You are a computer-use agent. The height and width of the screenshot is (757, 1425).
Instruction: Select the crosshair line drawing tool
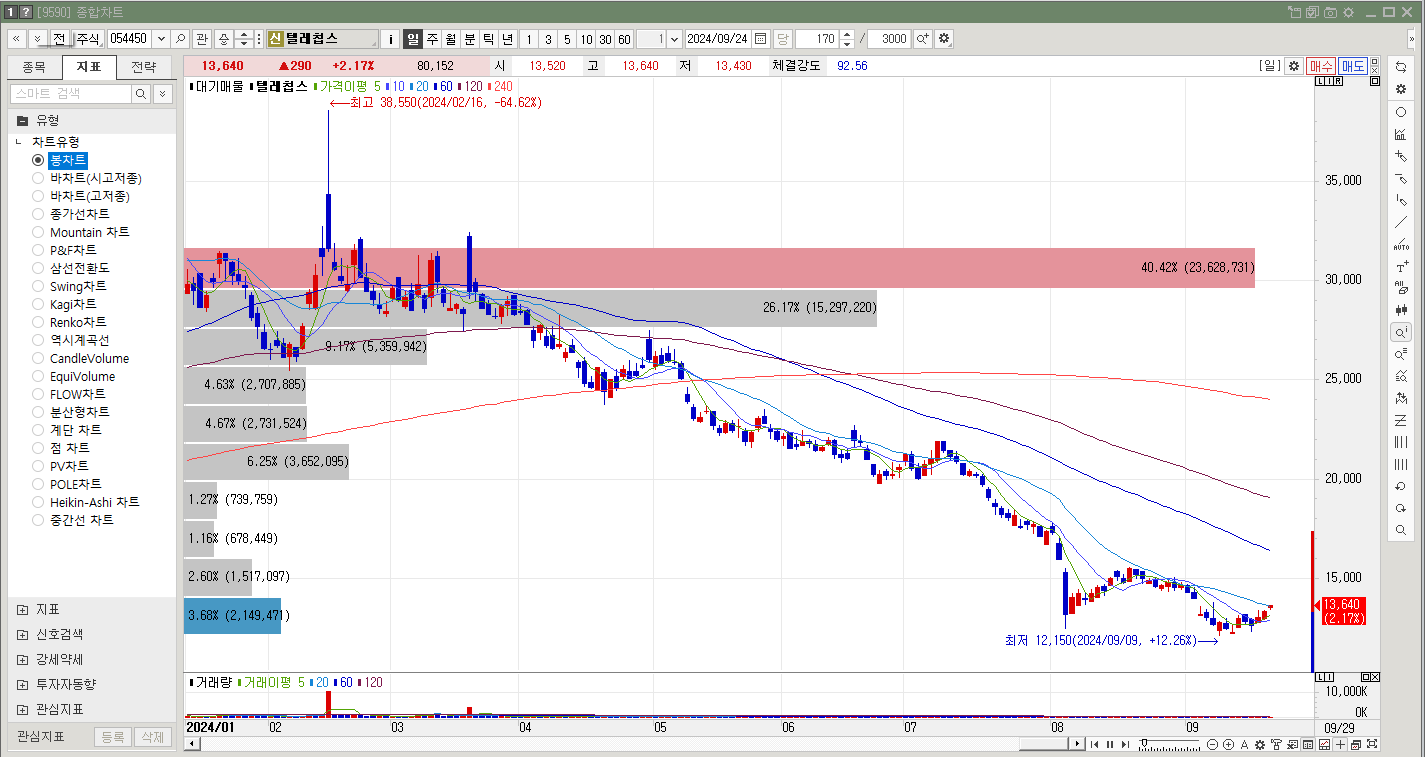pos(1401,156)
